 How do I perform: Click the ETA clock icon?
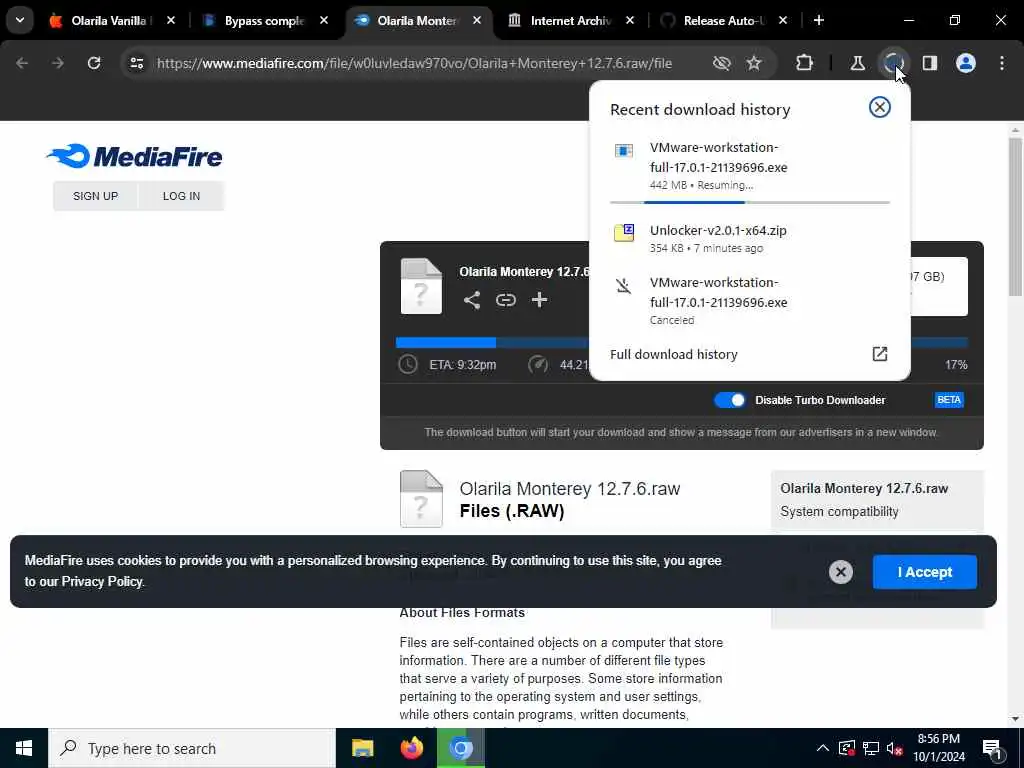pos(408,364)
